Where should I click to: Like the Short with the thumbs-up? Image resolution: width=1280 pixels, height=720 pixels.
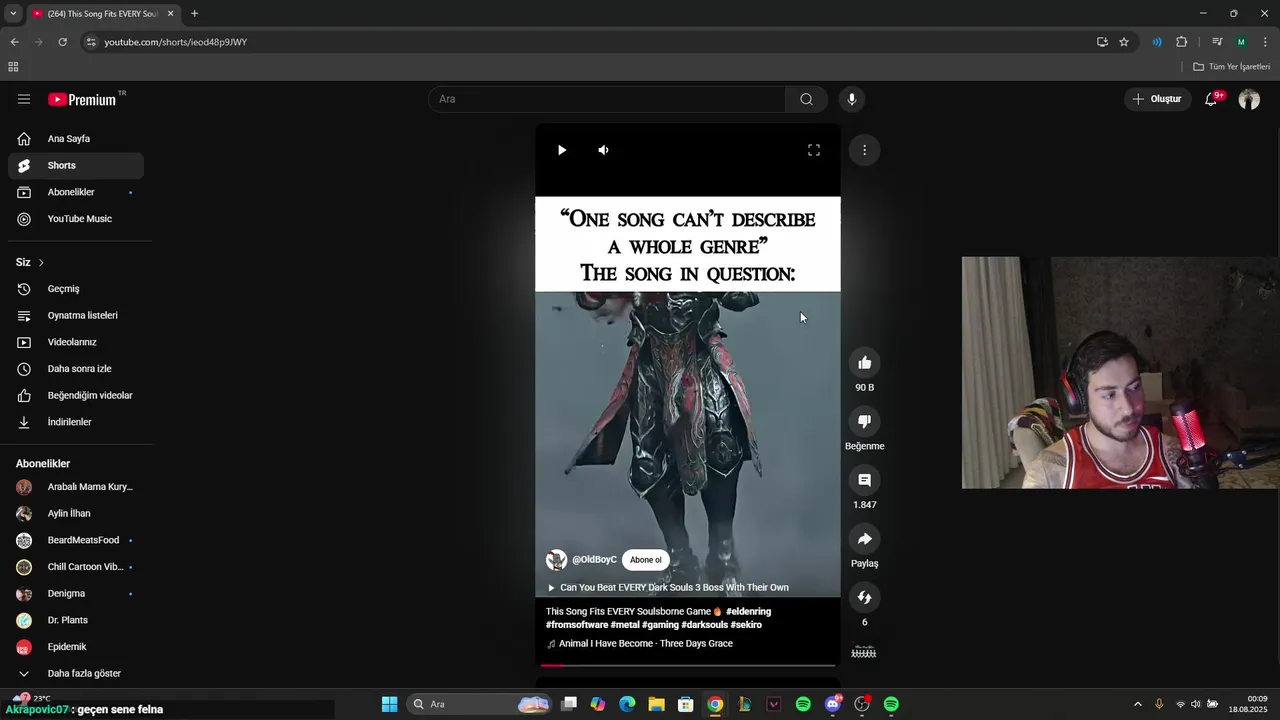coord(865,363)
